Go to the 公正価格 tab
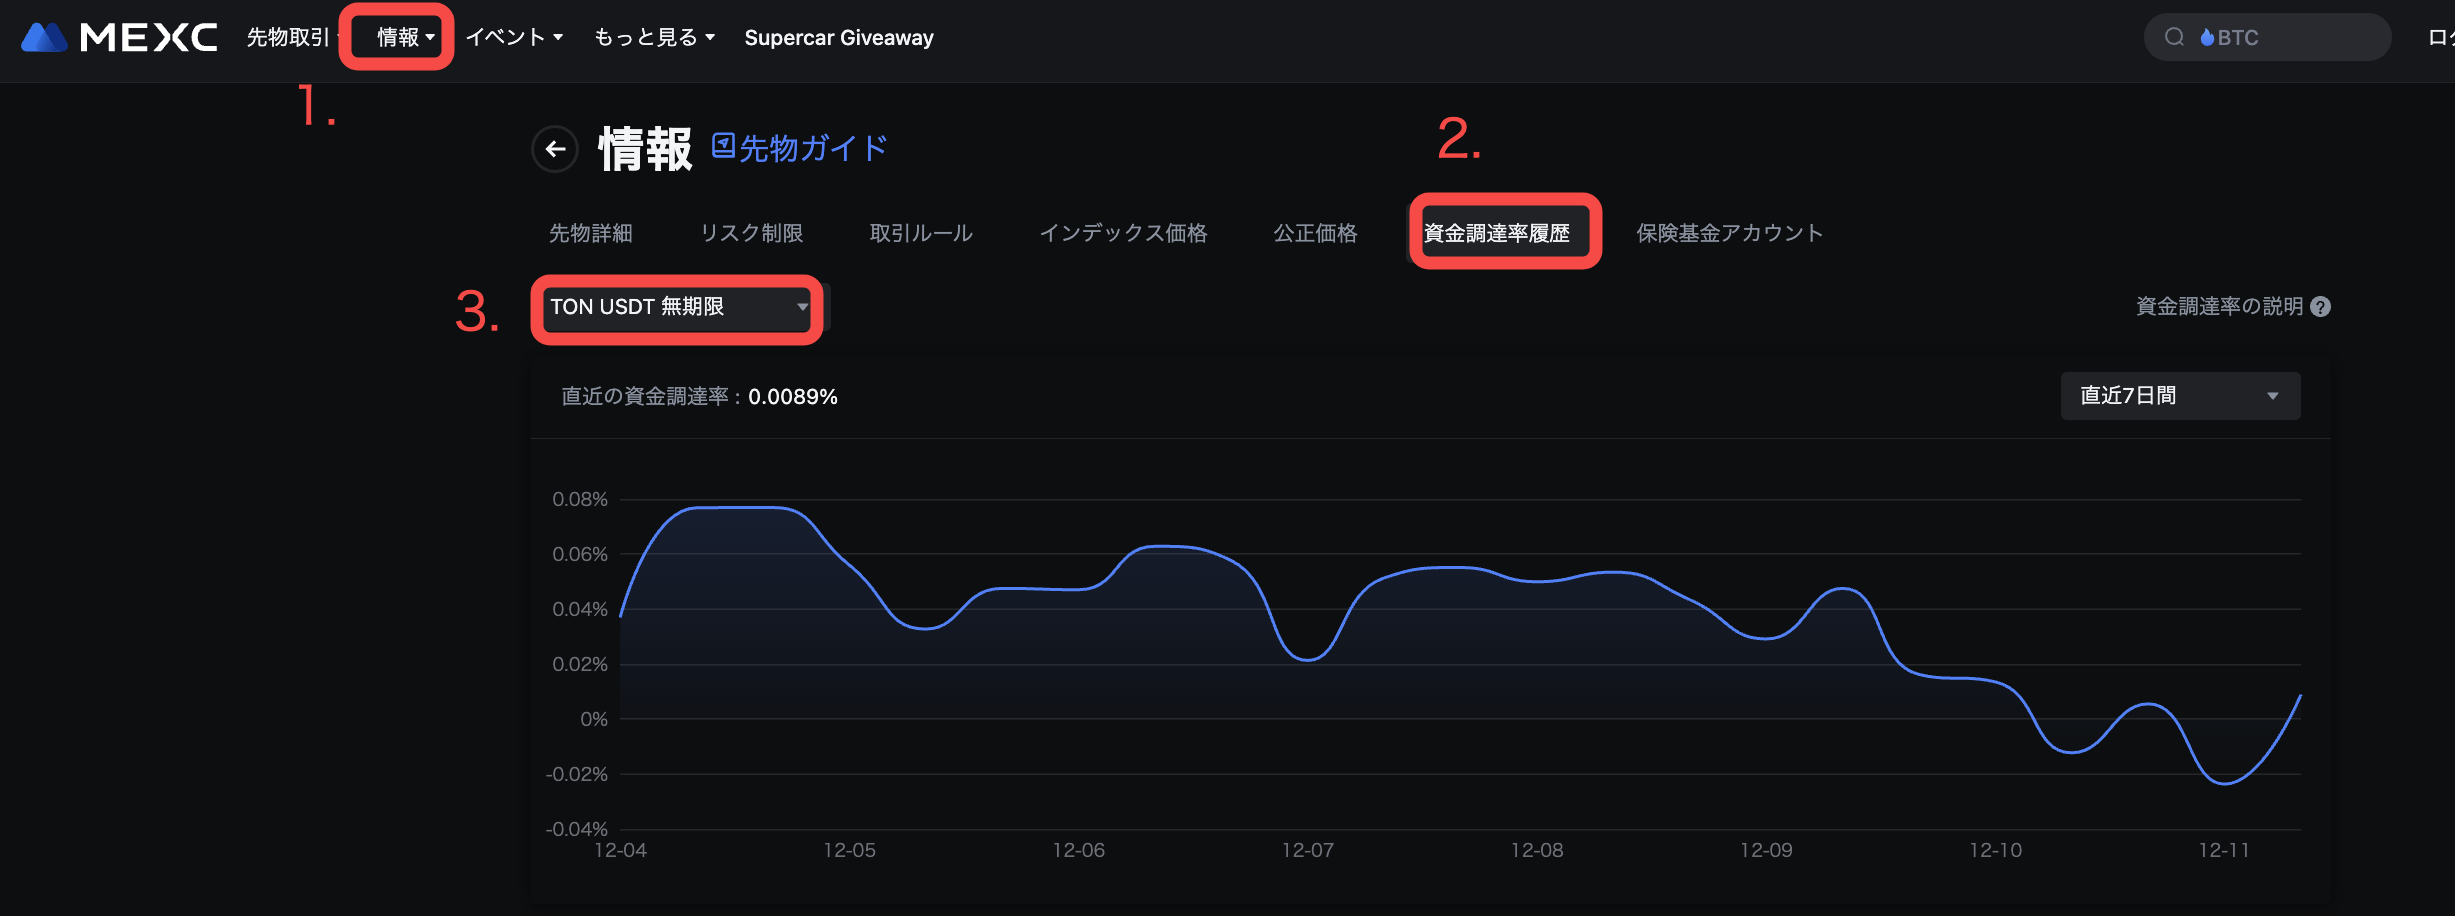This screenshot has width=2455, height=916. tap(1315, 233)
